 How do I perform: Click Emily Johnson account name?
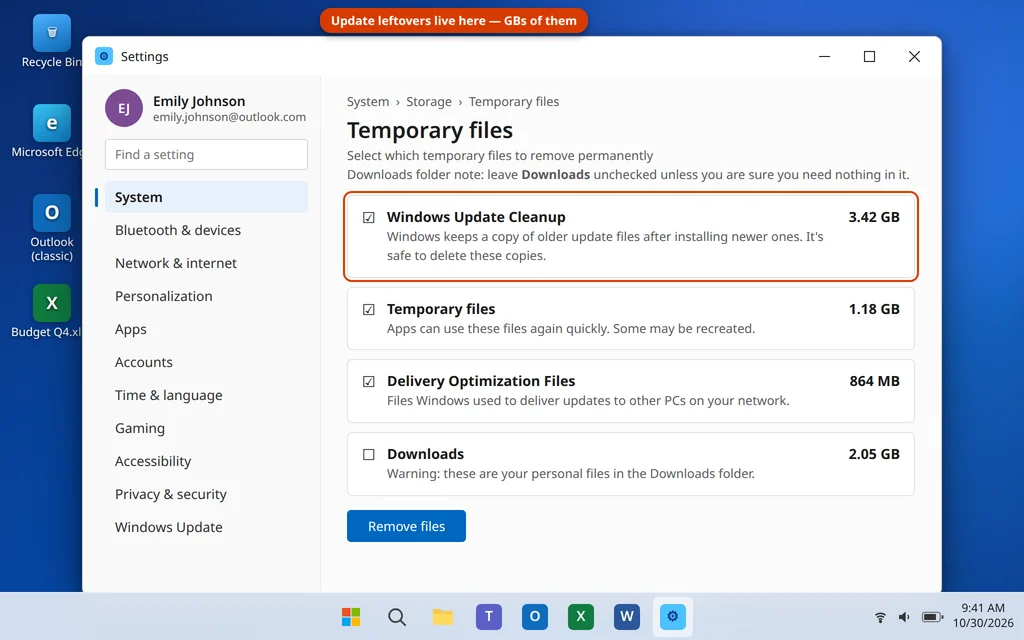pyautogui.click(x=199, y=101)
